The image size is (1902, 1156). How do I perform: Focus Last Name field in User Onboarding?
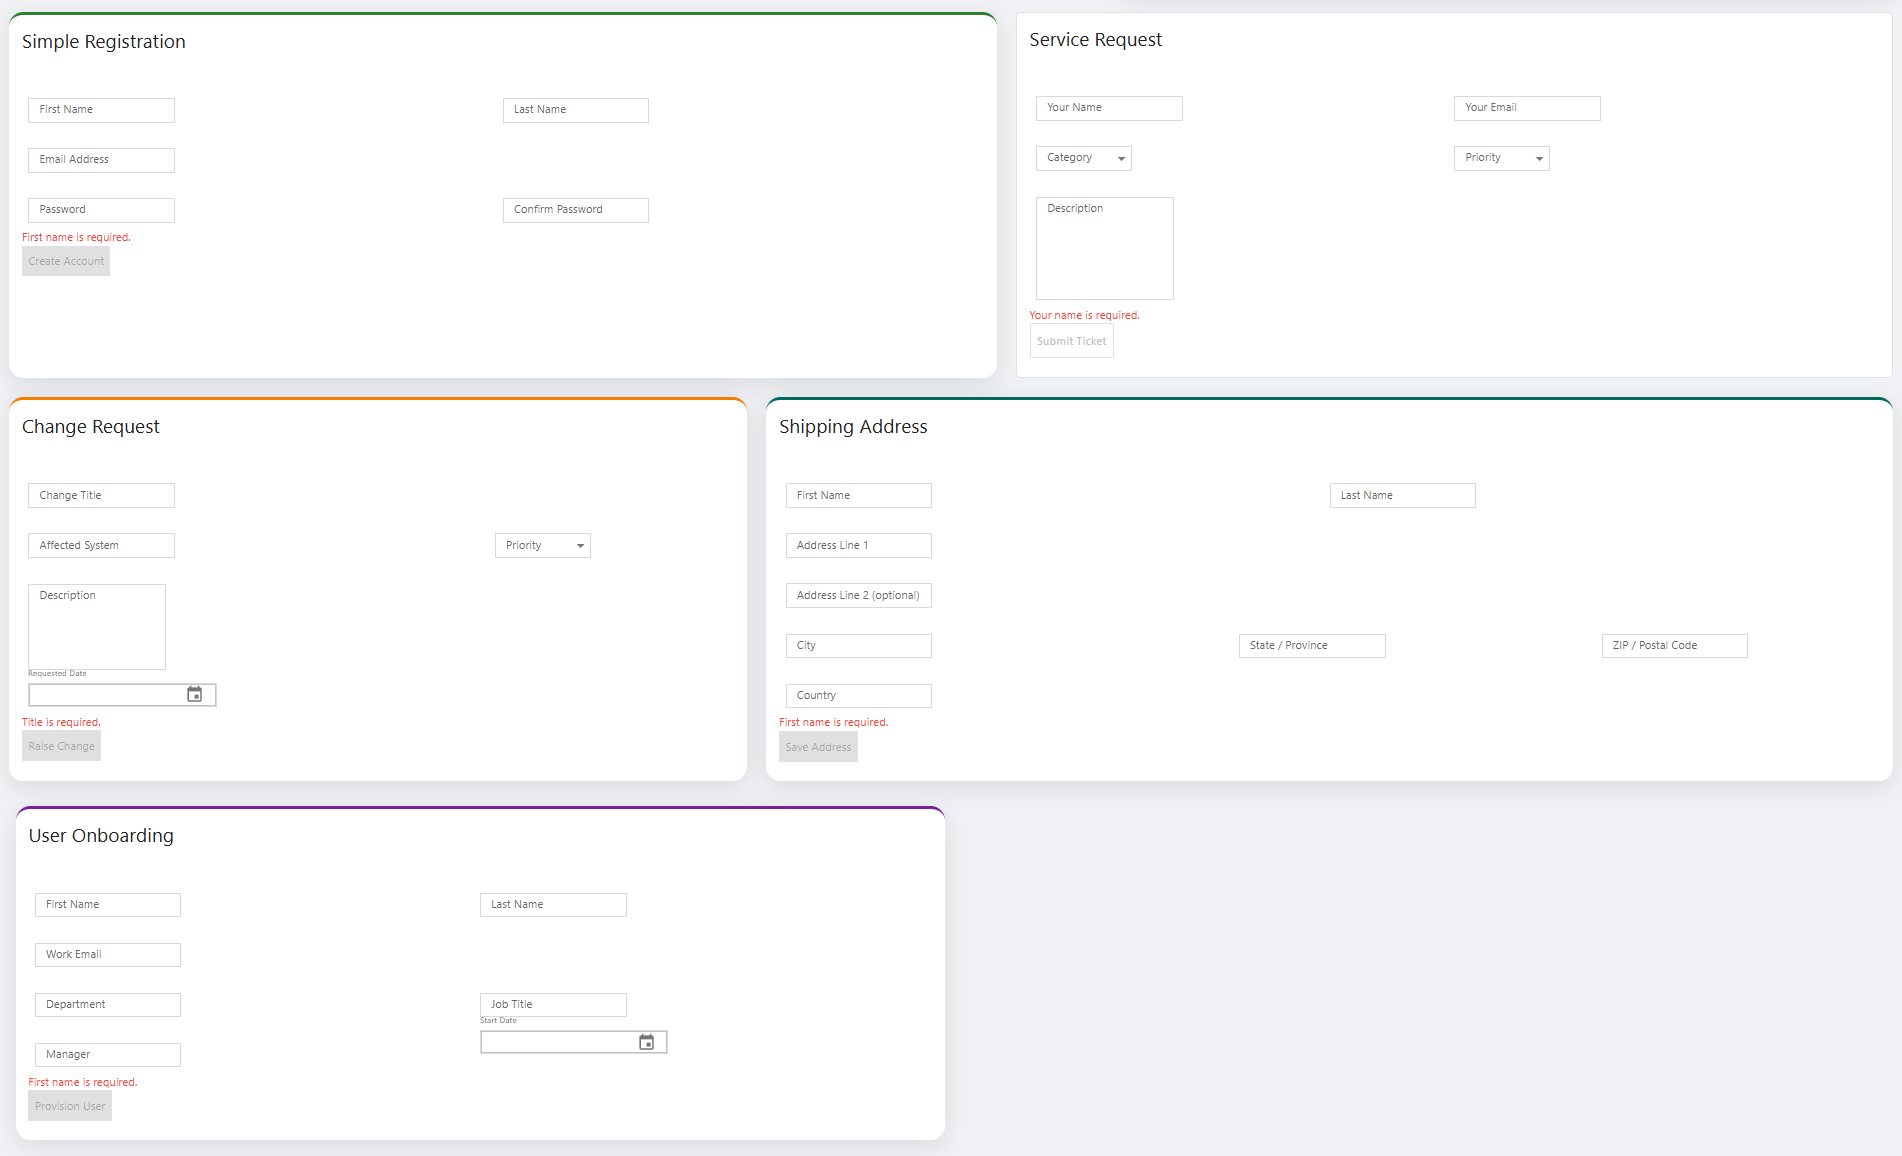pyautogui.click(x=553, y=905)
